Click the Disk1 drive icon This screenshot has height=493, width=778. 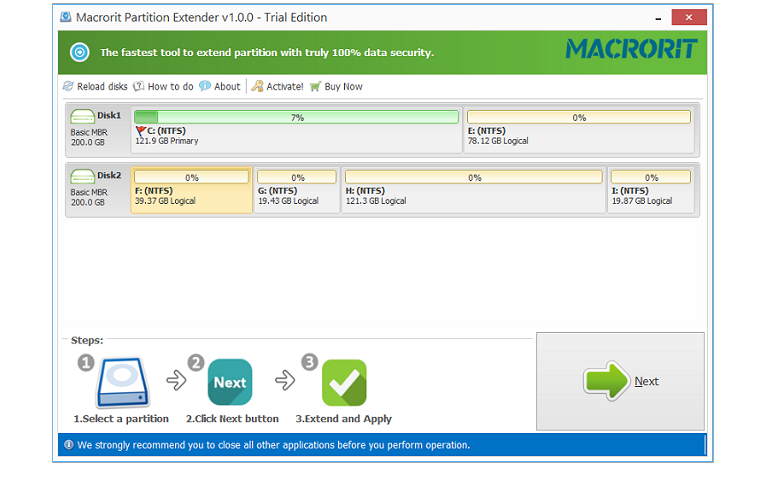82,117
